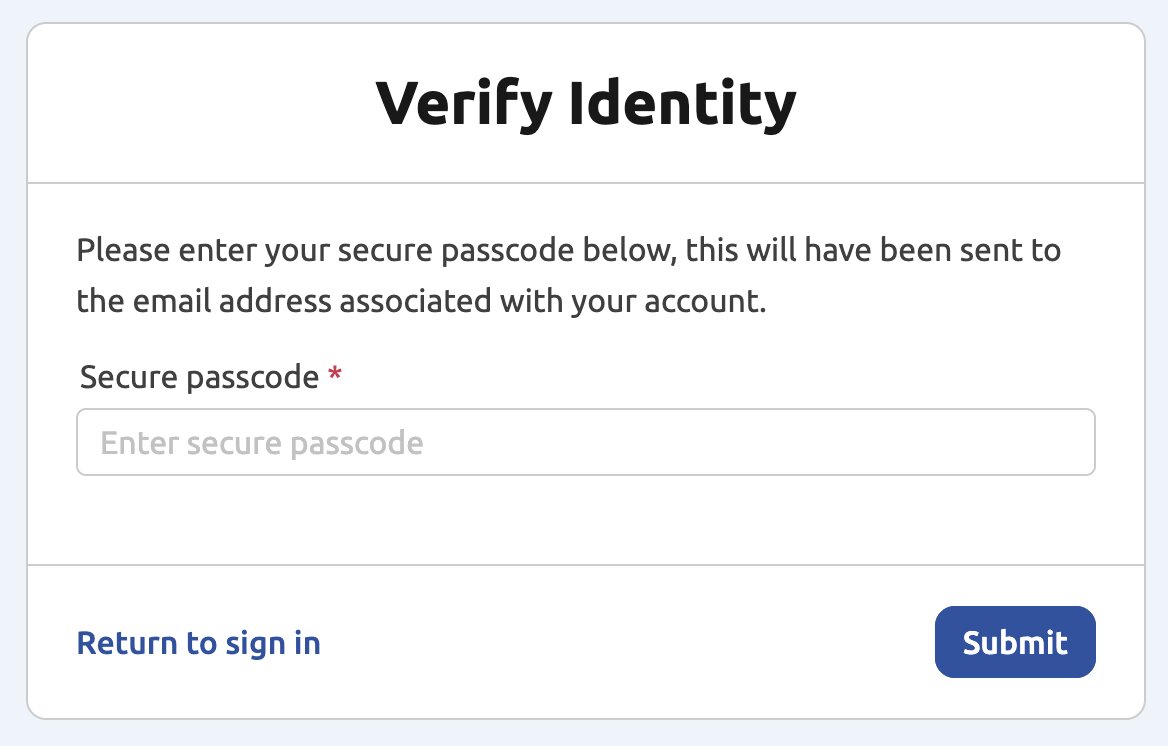Image resolution: width=1168 pixels, height=746 pixels.
Task: Click the passcode field border
Action: (585, 411)
